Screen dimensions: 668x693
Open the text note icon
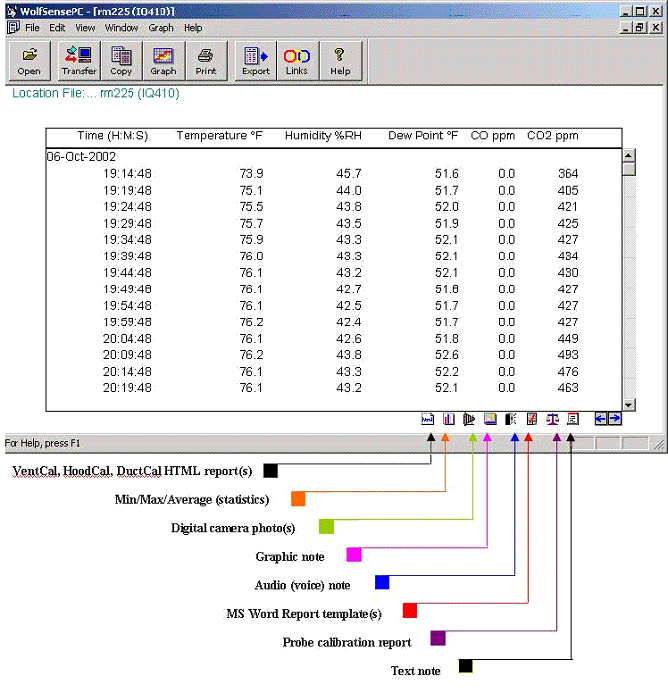click(x=573, y=419)
